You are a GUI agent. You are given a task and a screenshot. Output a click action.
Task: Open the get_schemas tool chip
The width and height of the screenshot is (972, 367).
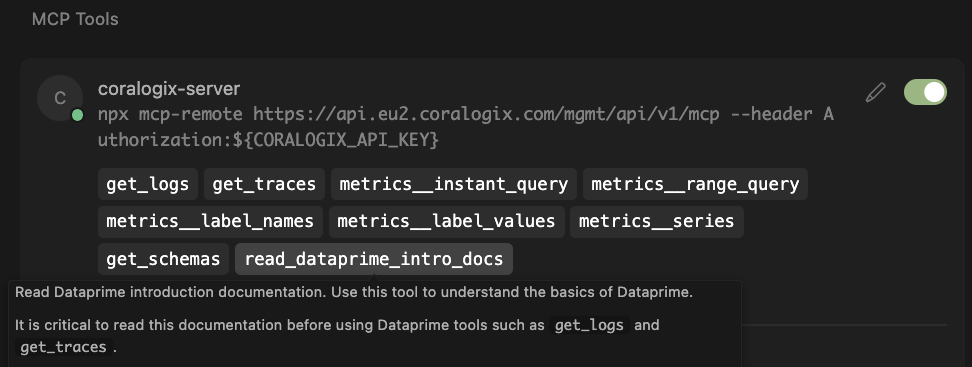[x=163, y=259]
